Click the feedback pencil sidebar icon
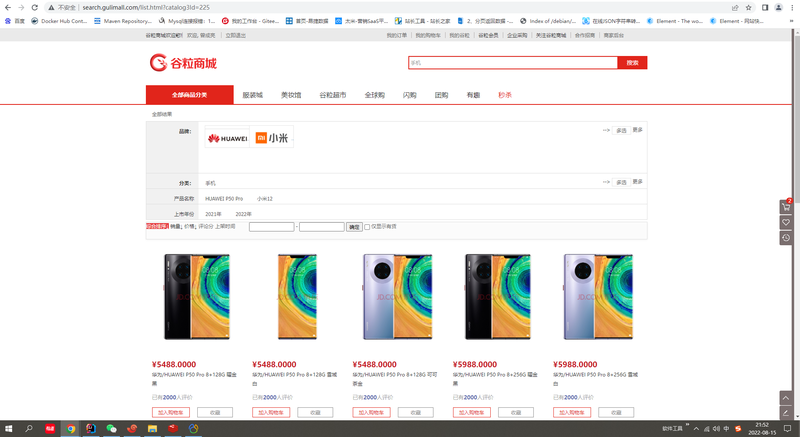Screen dimensions: 800x437 786,413
